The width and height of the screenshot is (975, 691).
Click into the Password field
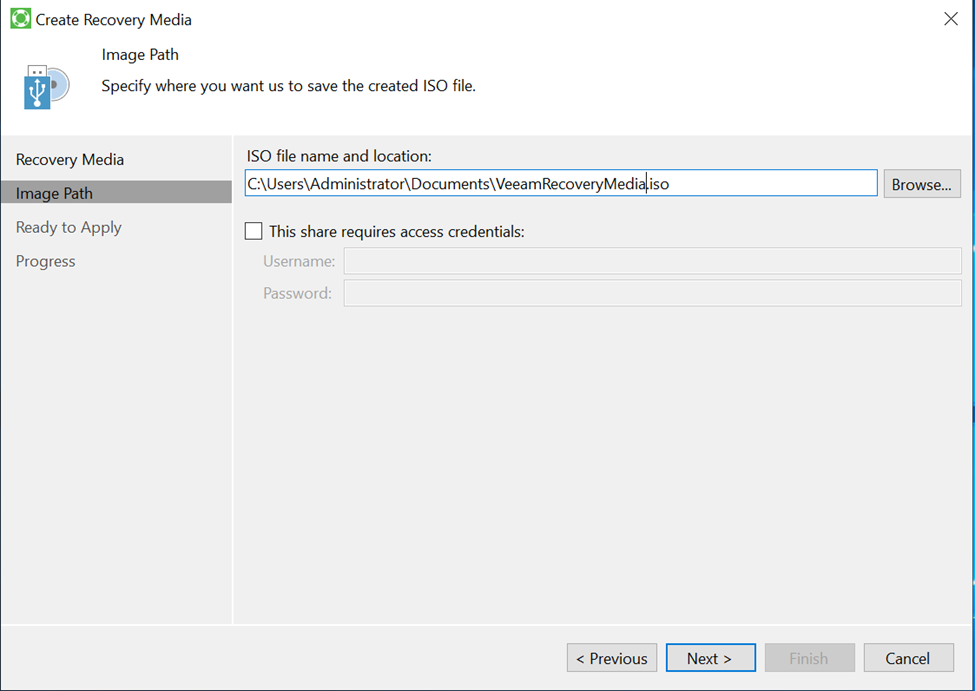(x=652, y=293)
